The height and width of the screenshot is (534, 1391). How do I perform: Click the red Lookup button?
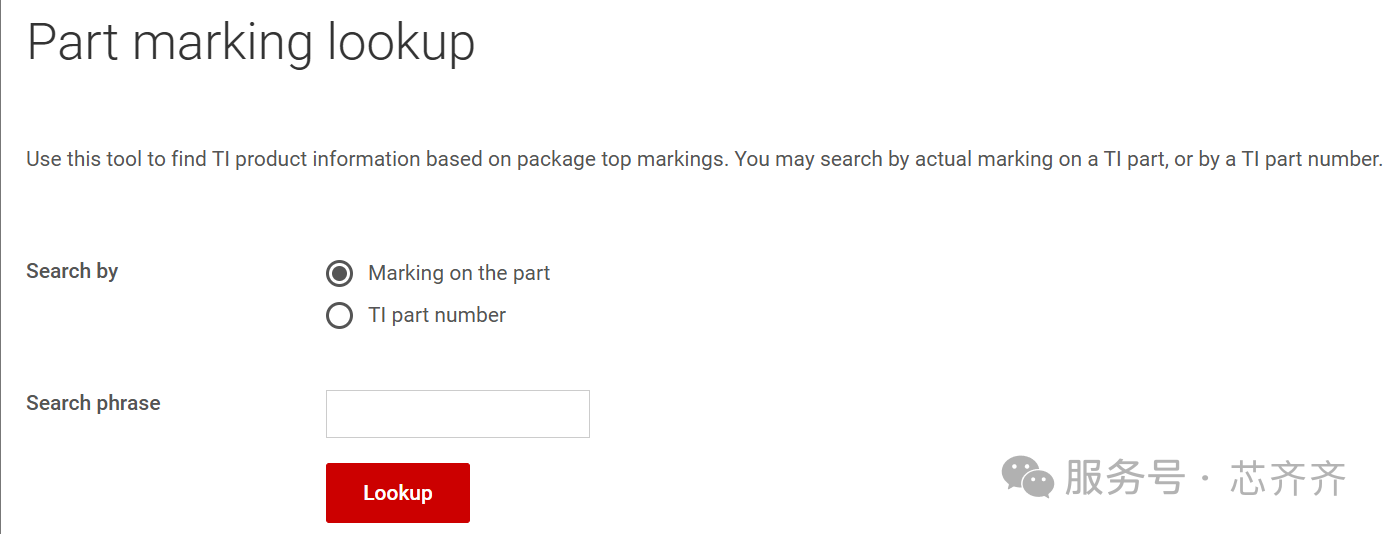[x=398, y=493]
